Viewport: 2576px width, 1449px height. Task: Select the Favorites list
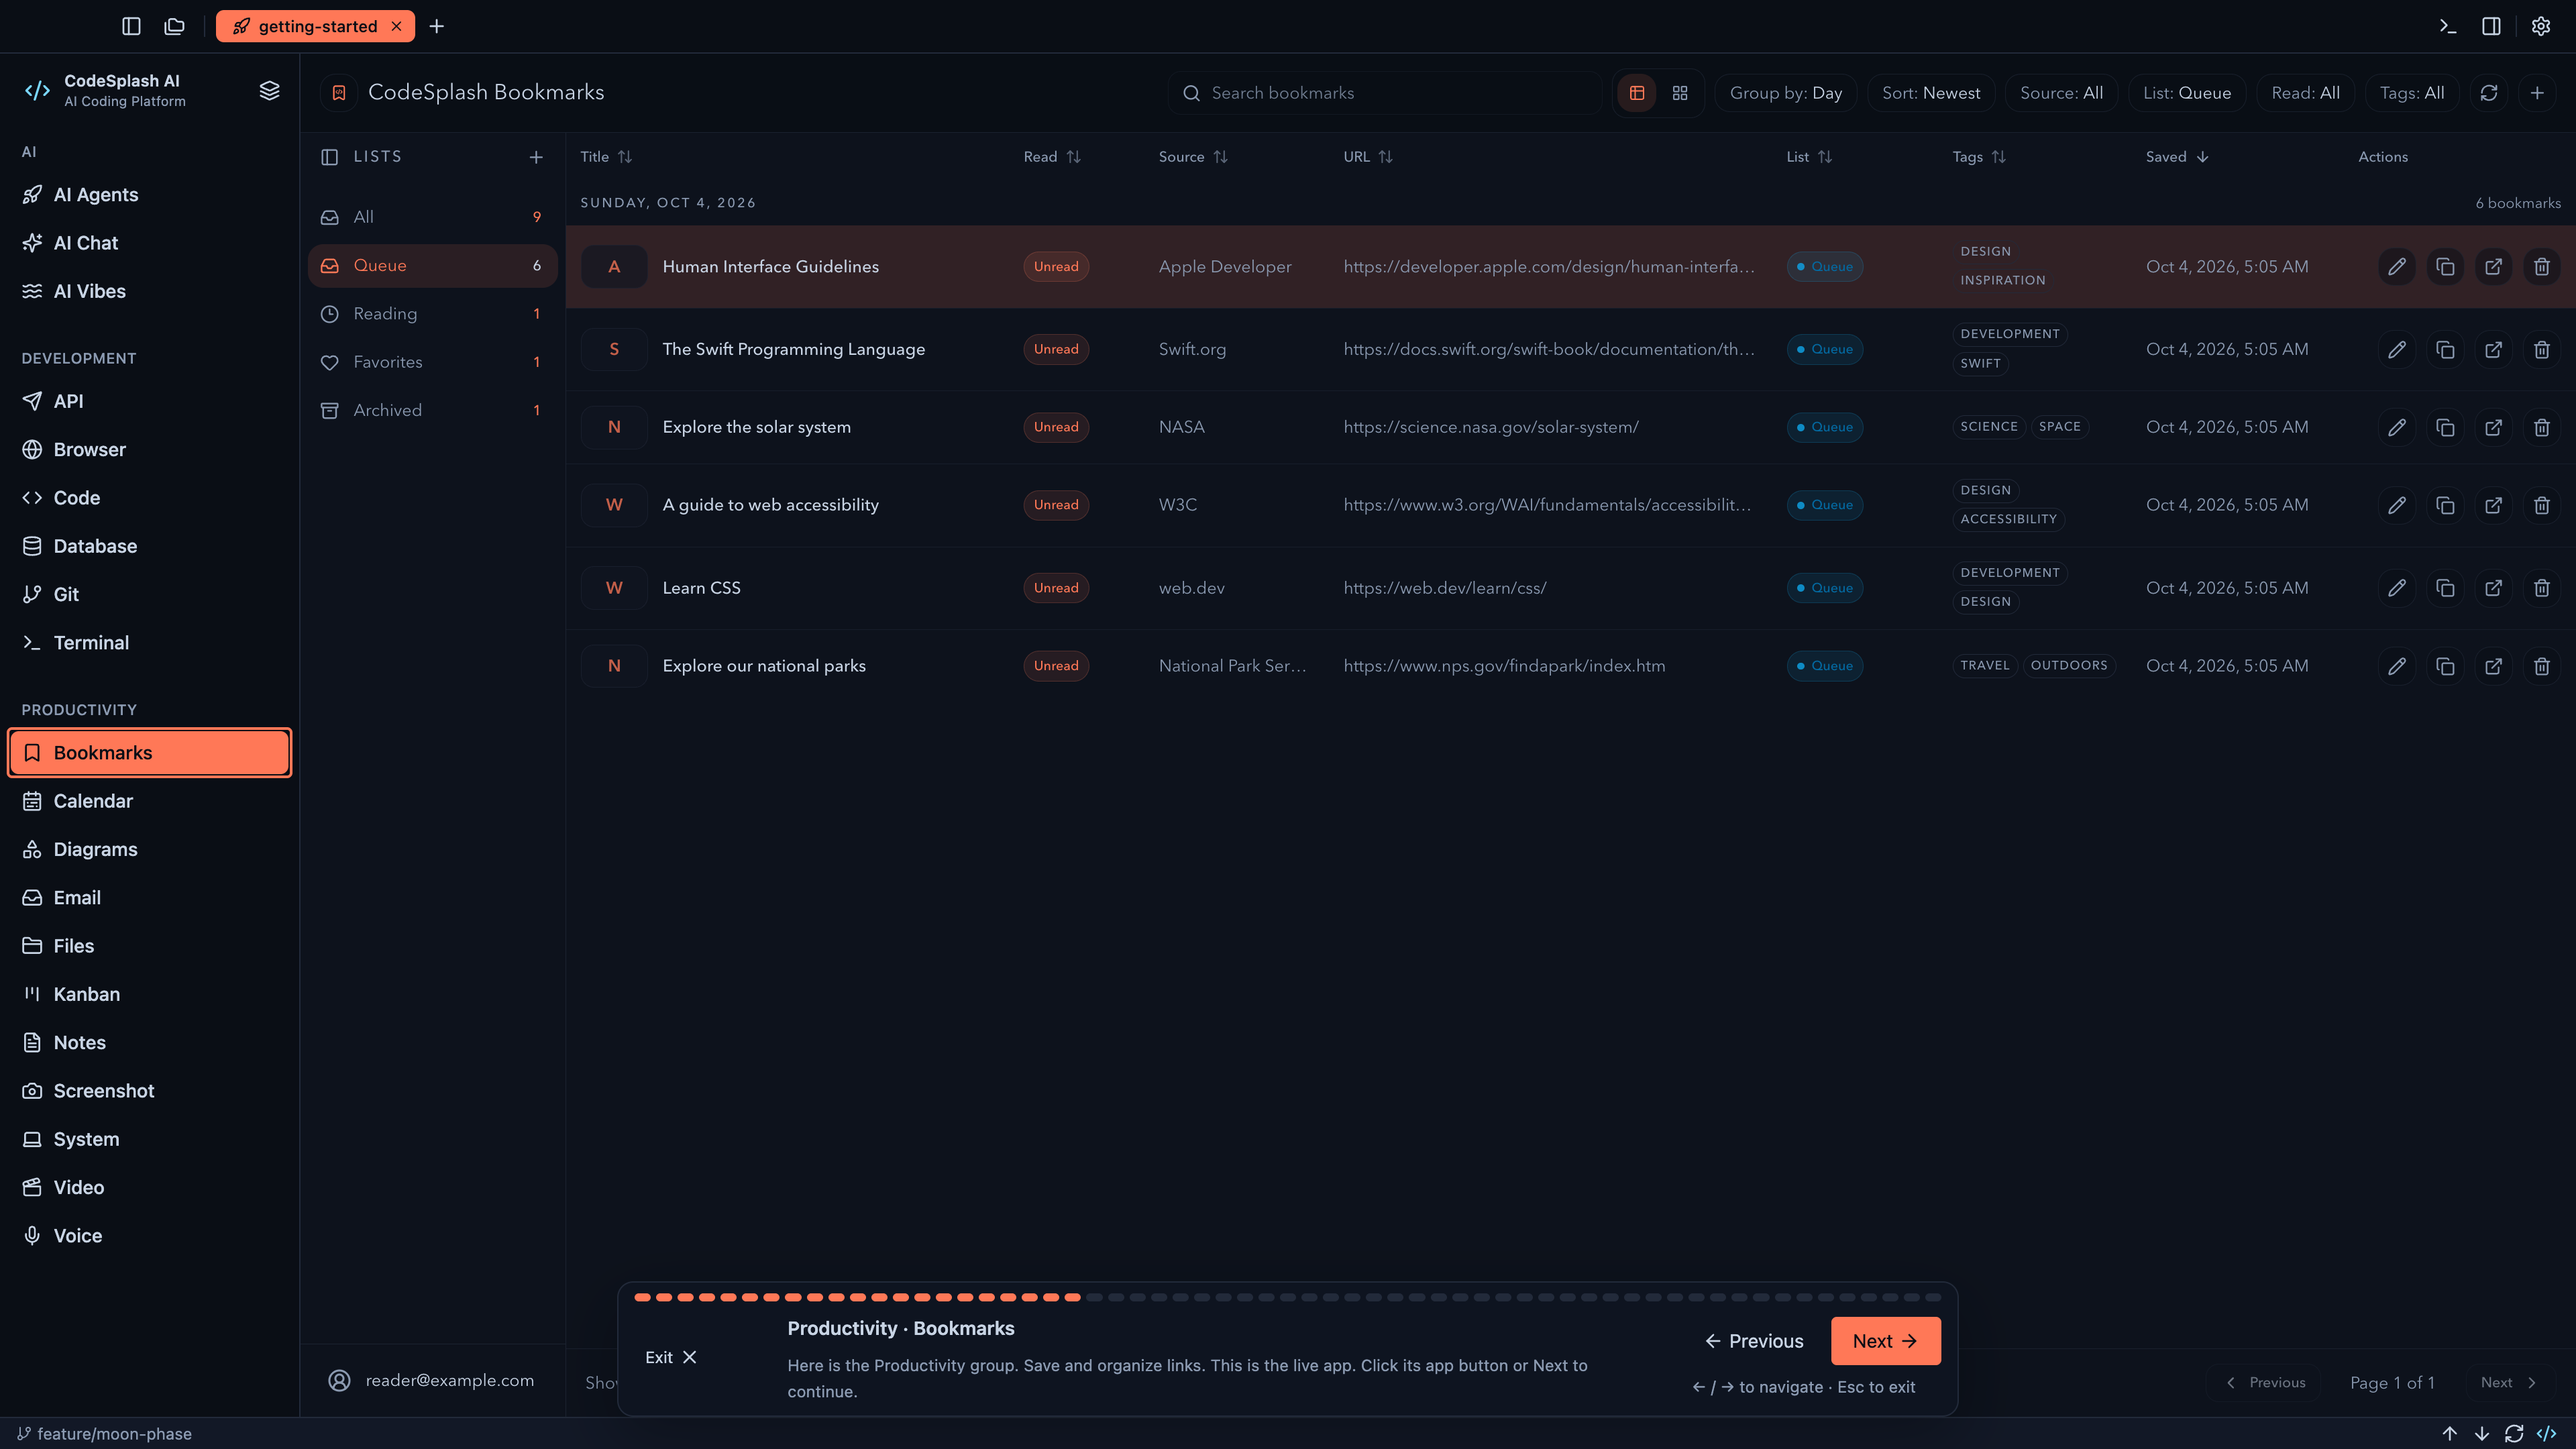pos(432,362)
